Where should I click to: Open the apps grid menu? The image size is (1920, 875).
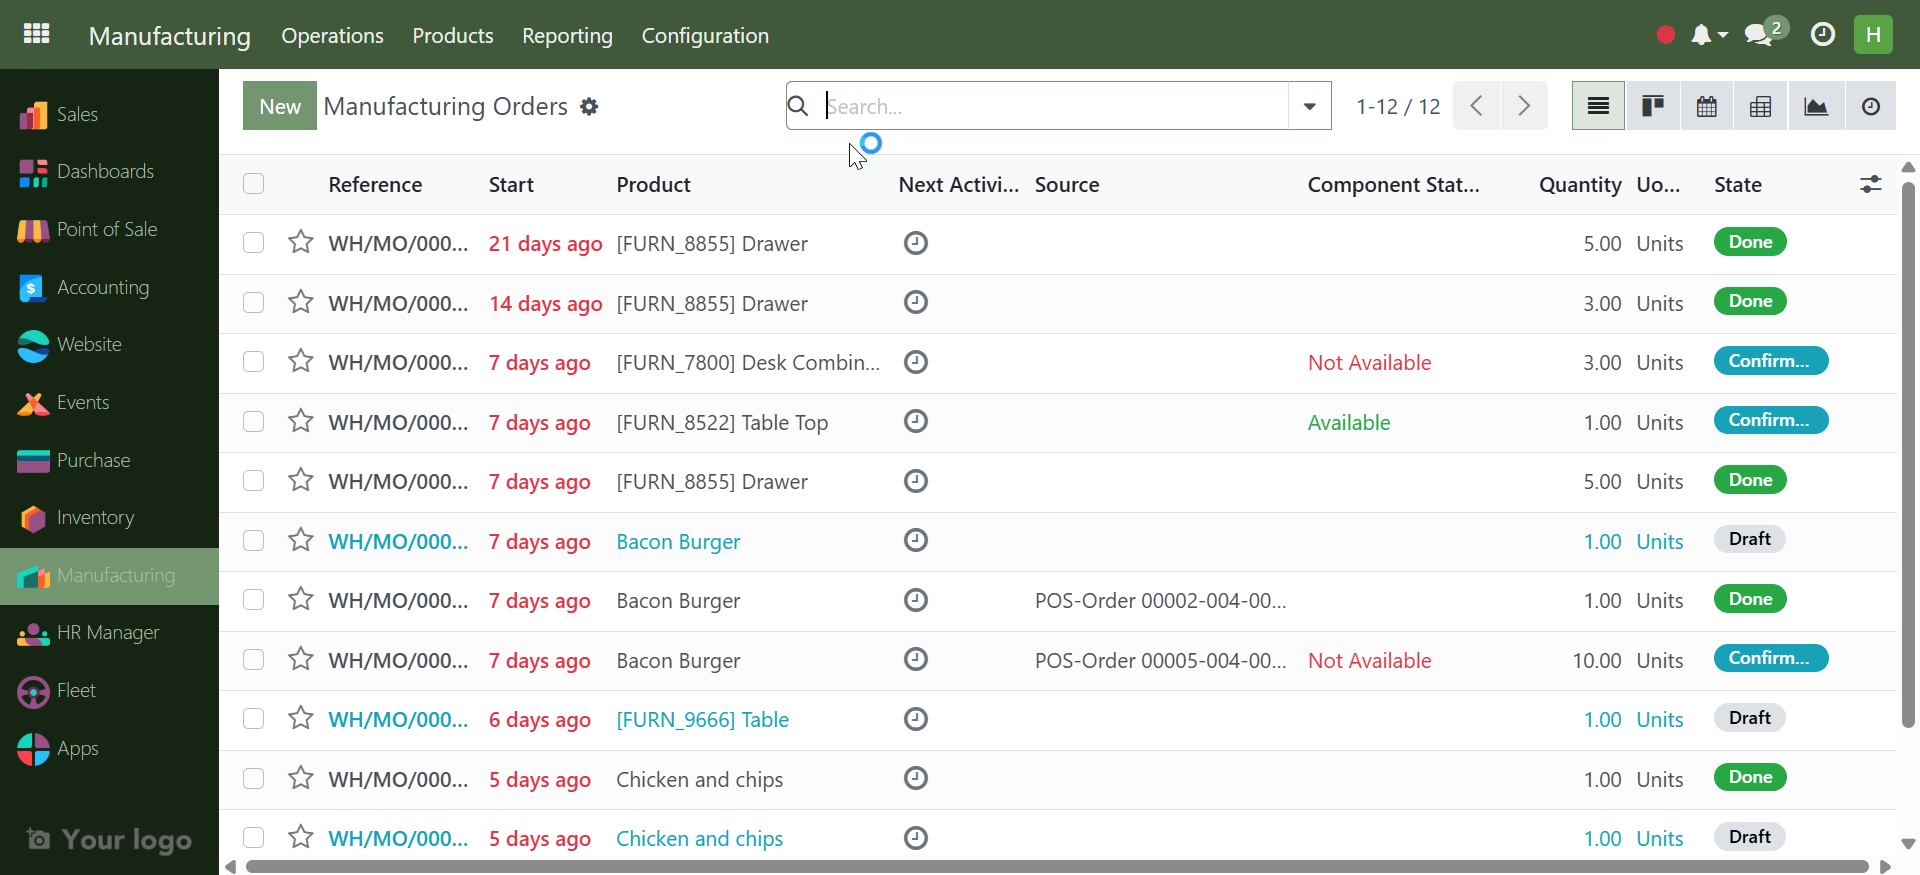tap(36, 34)
